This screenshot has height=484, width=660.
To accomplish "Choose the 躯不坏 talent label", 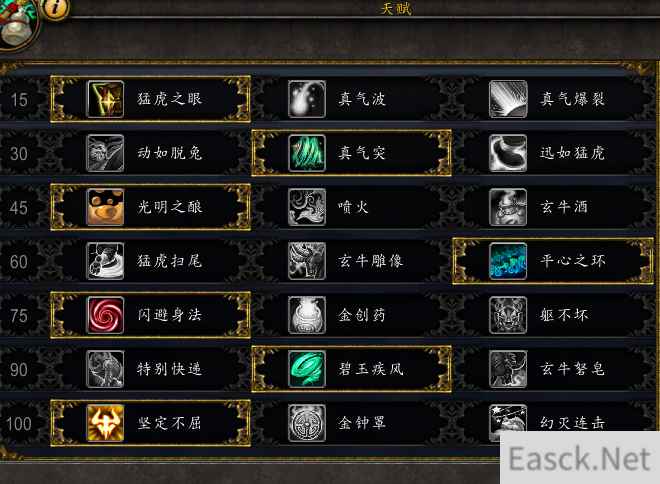I will (x=564, y=315).
